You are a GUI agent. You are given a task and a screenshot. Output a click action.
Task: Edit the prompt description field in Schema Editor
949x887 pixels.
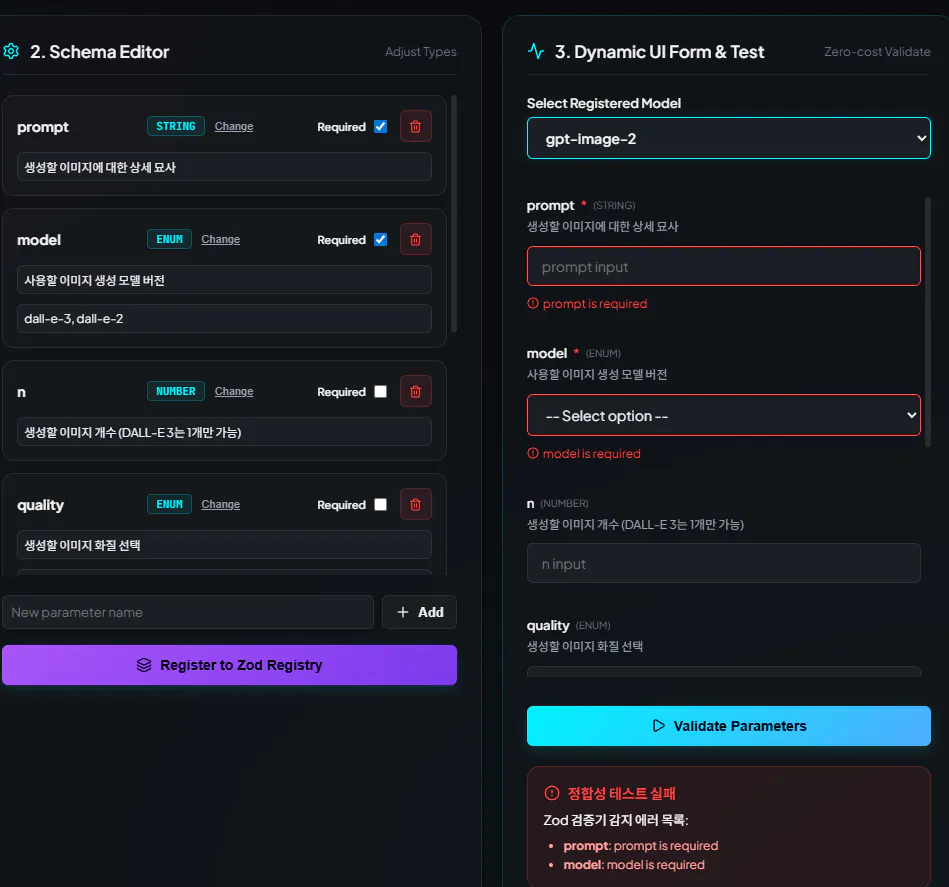(x=224, y=167)
